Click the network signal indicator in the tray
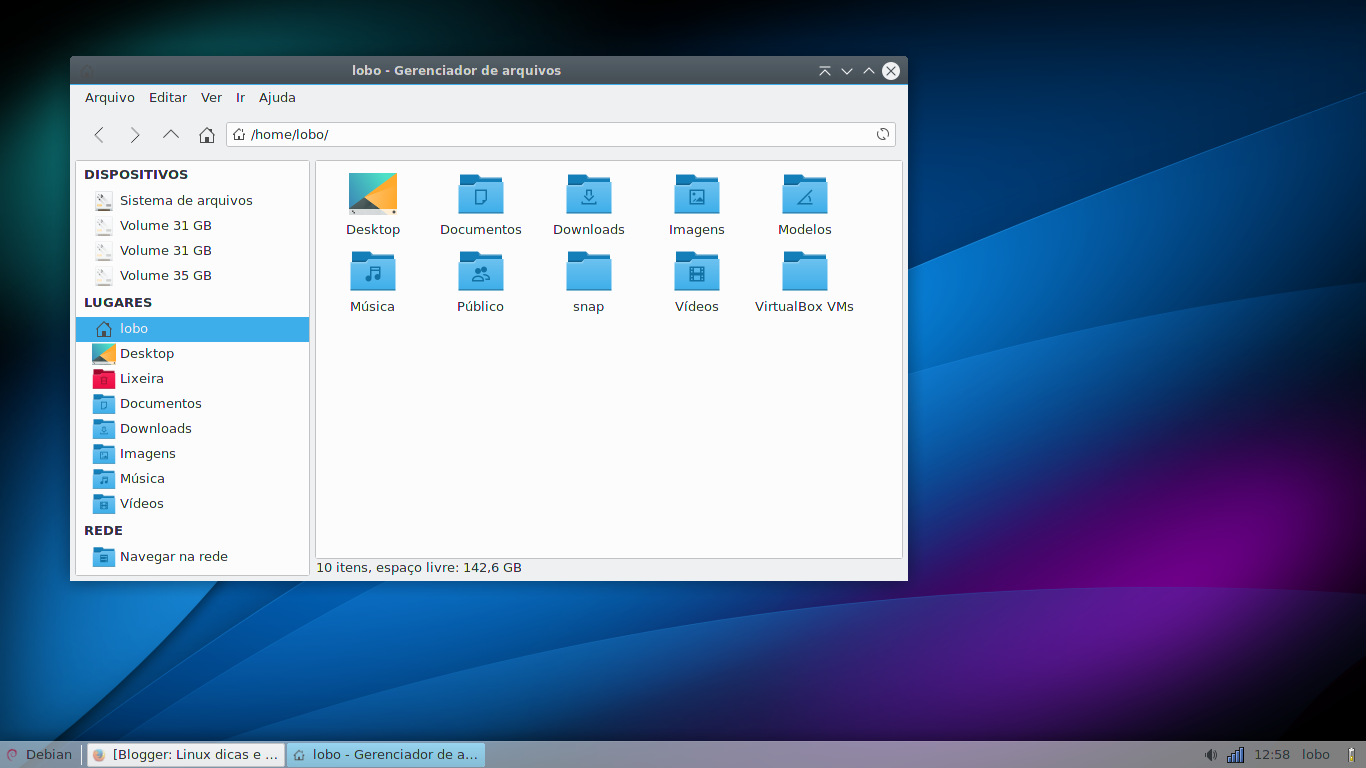1366x768 pixels. 1234,754
